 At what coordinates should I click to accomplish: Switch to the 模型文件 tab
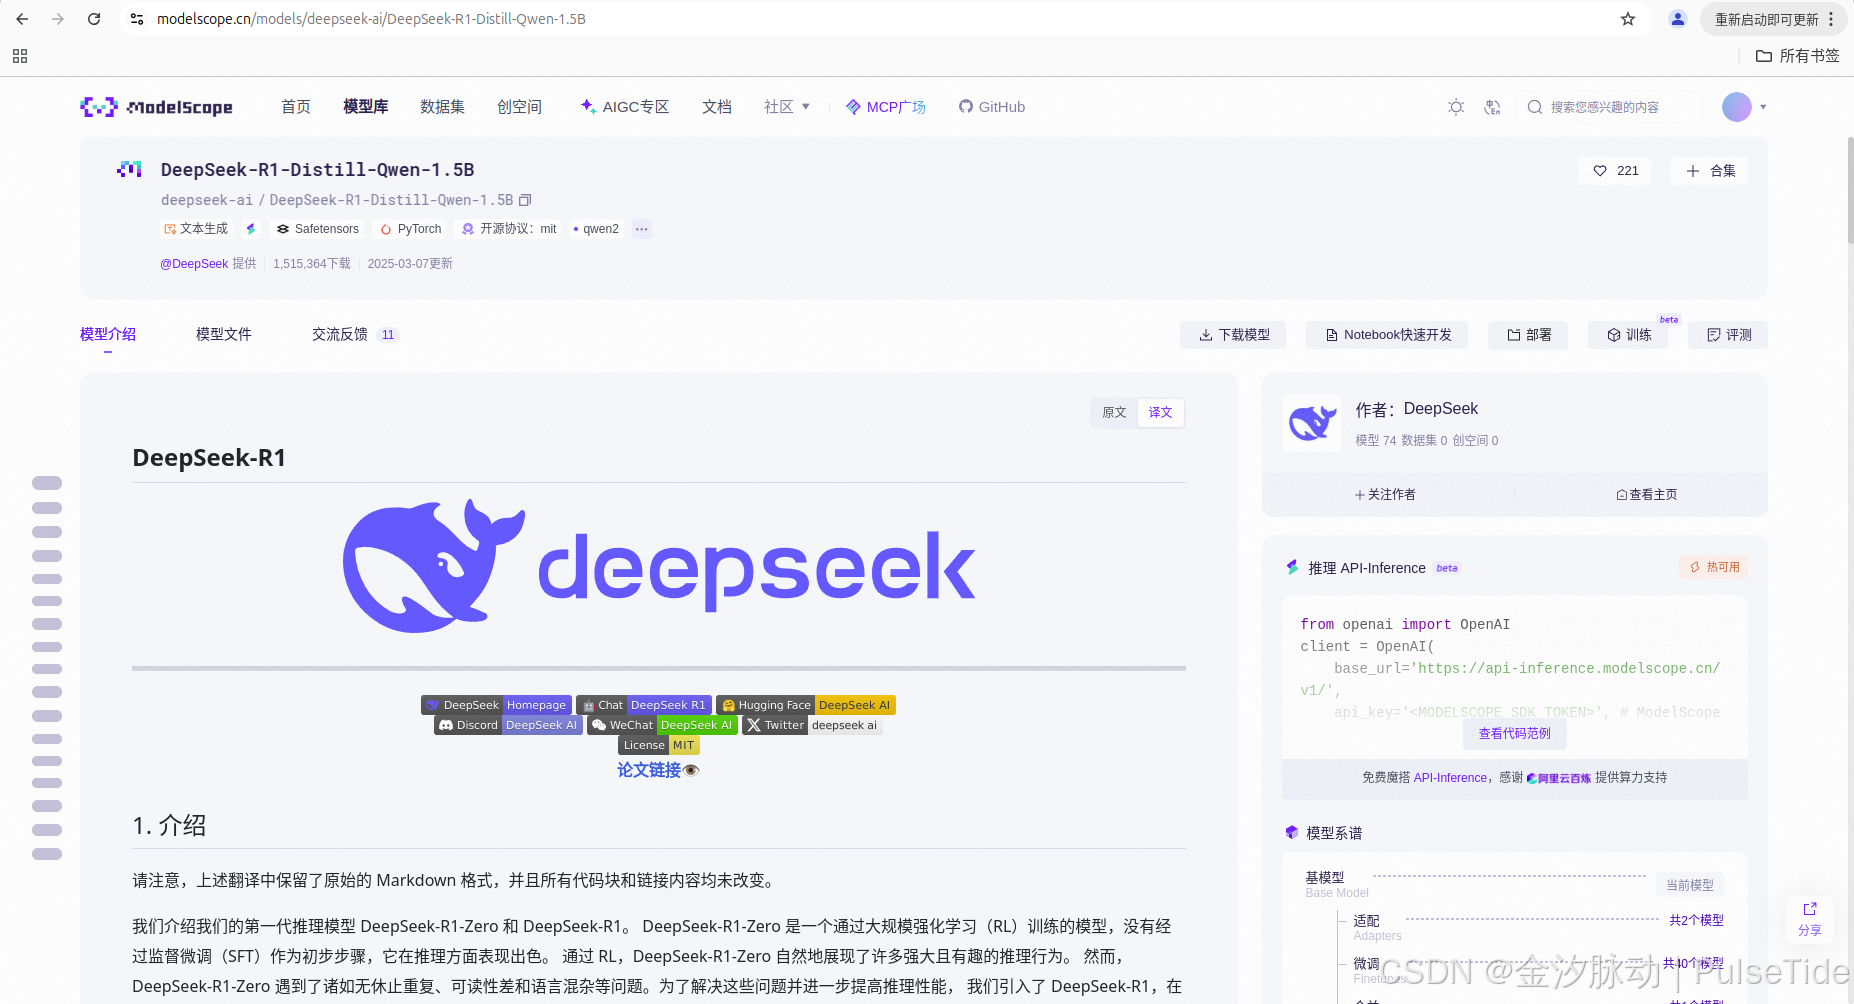pos(224,334)
